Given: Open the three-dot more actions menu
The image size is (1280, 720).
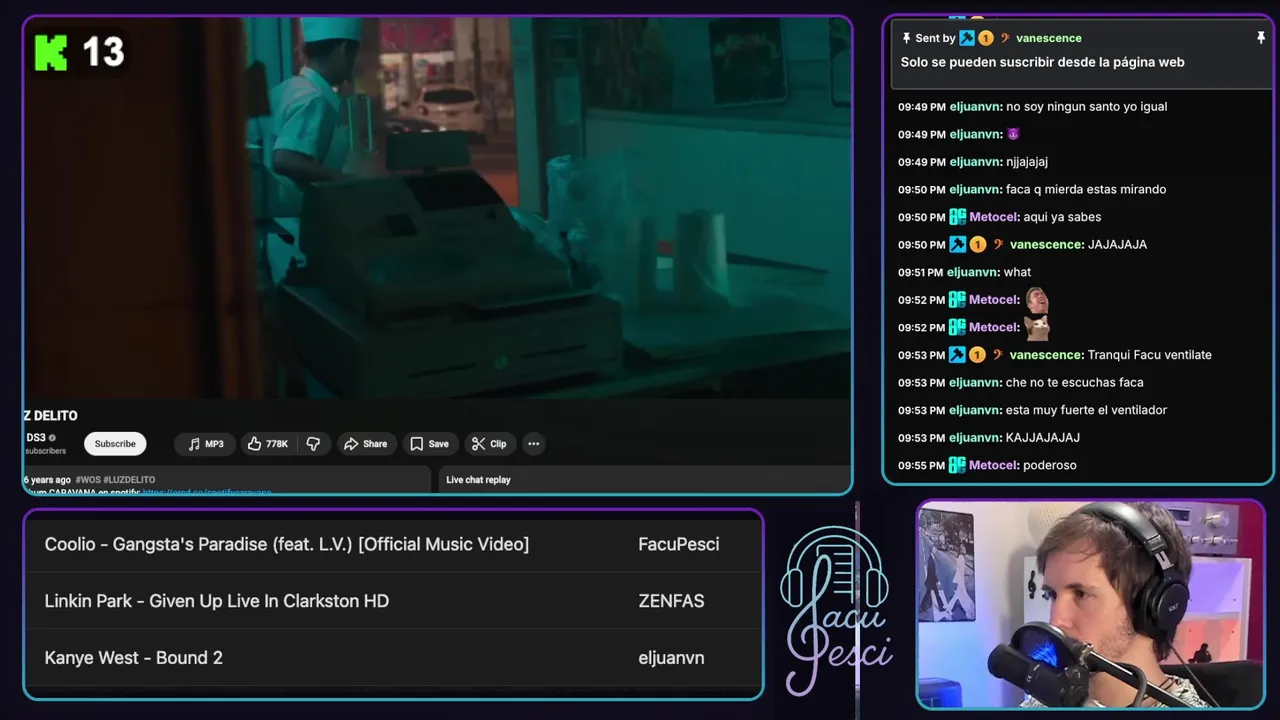Looking at the screenshot, I should tap(534, 444).
